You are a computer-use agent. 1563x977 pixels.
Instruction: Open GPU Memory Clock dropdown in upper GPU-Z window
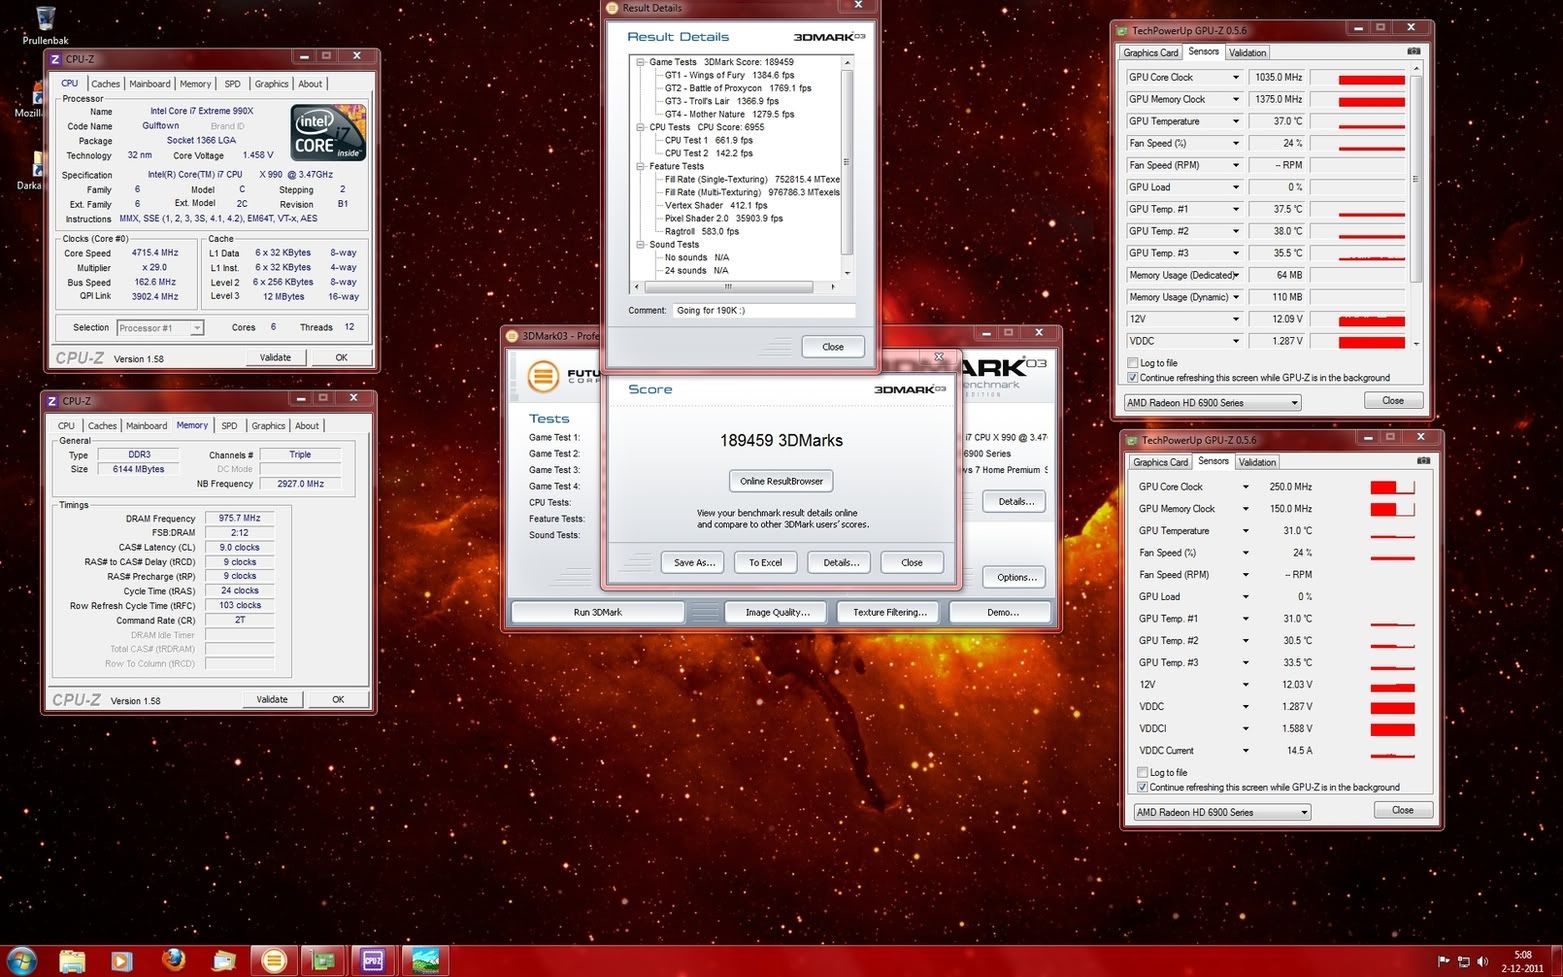(x=1235, y=99)
